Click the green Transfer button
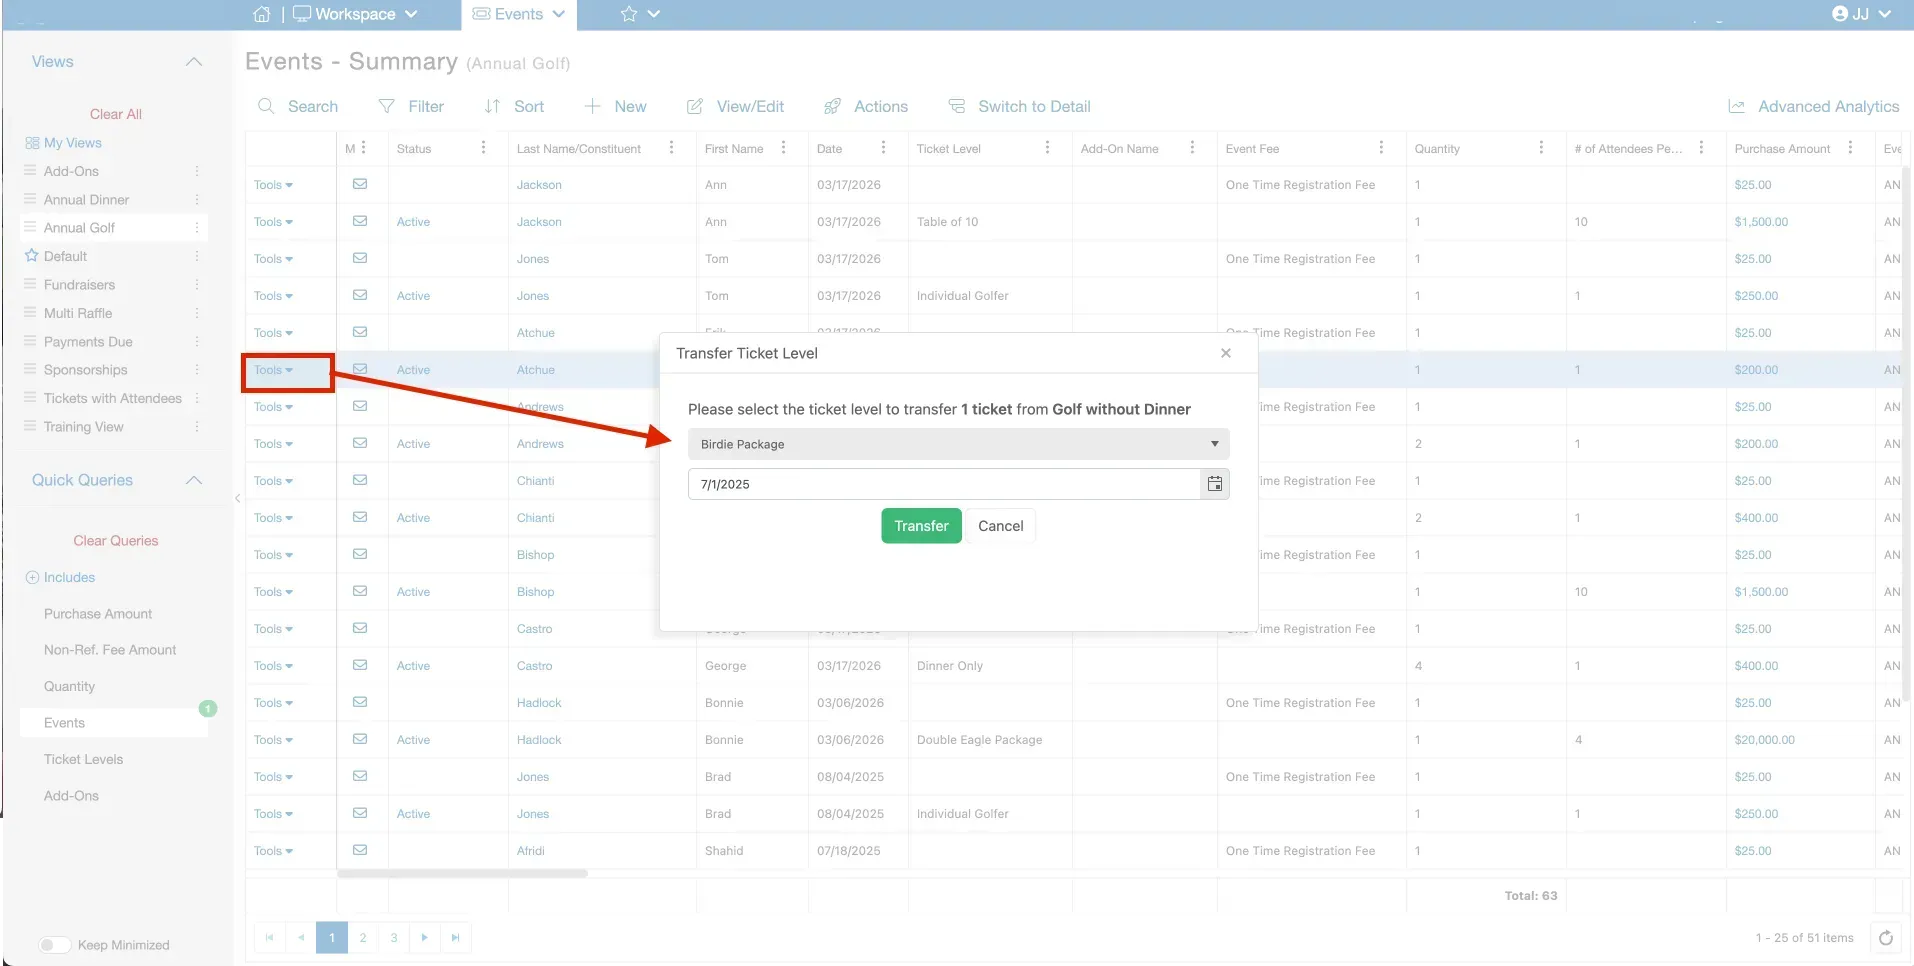This screenshot has width=1914, height=966. [x=921, y=526]
